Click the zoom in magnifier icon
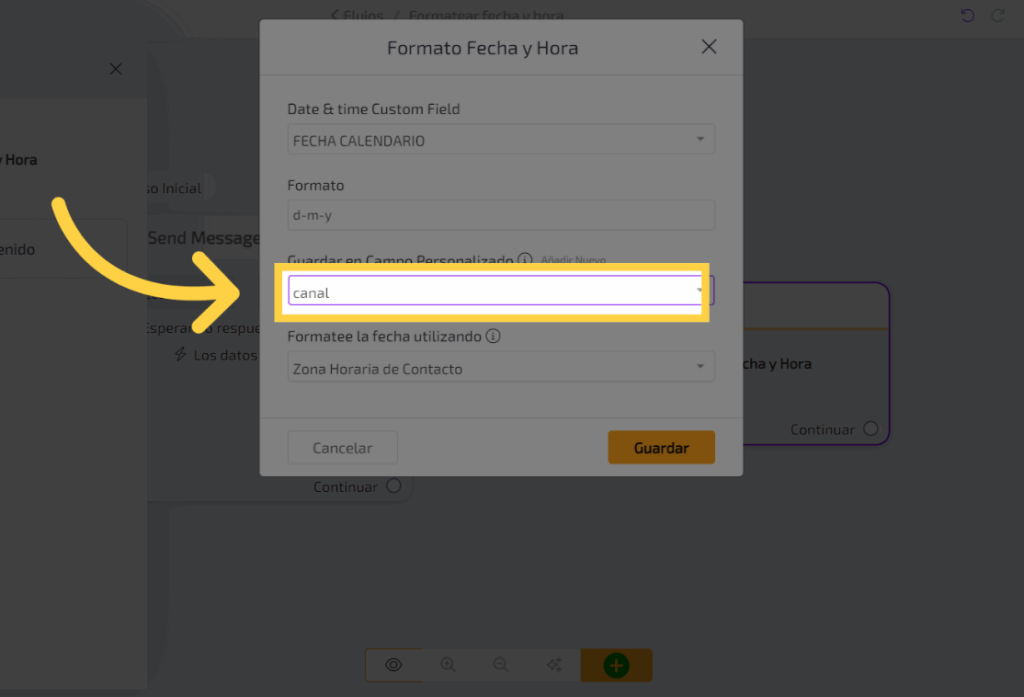 pos(448,665)
